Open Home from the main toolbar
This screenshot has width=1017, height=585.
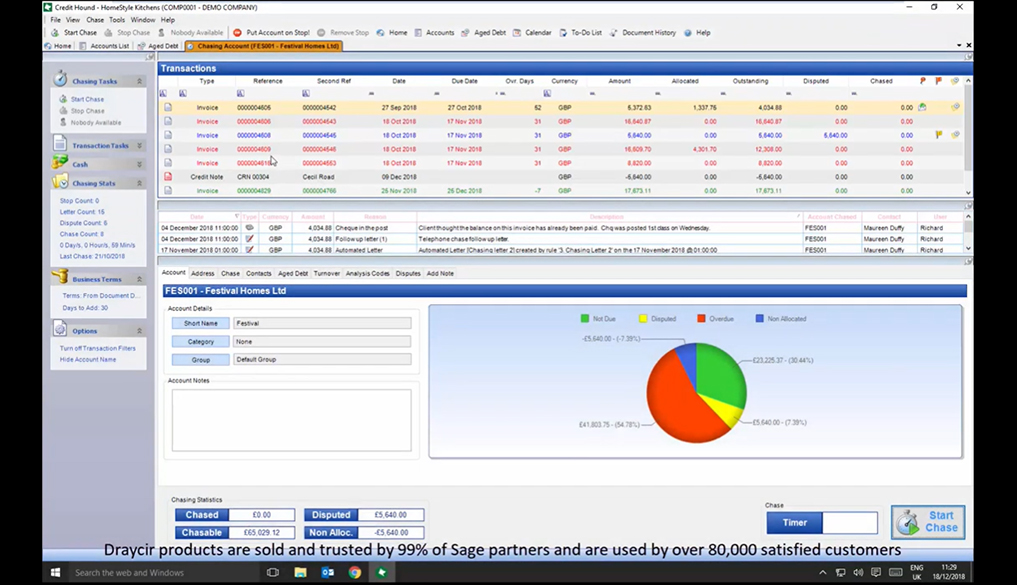(392, 32)
